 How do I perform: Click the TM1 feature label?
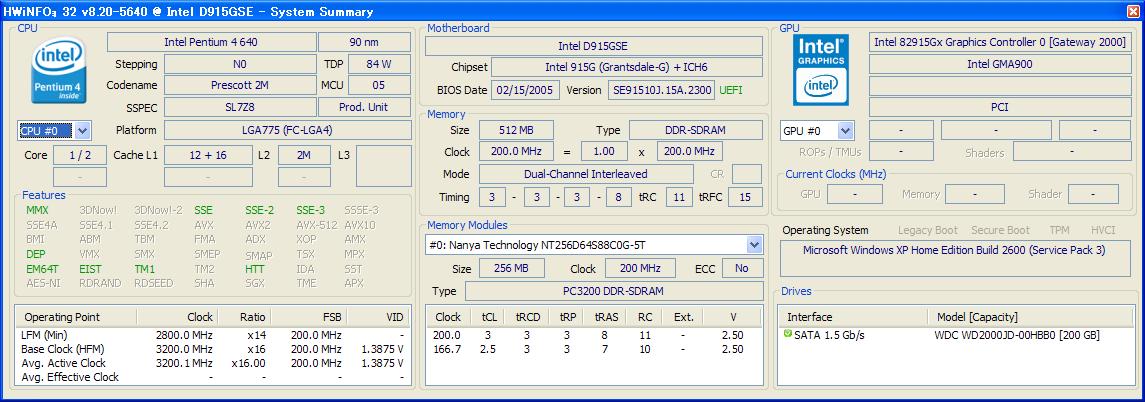(x=145, y=268)
